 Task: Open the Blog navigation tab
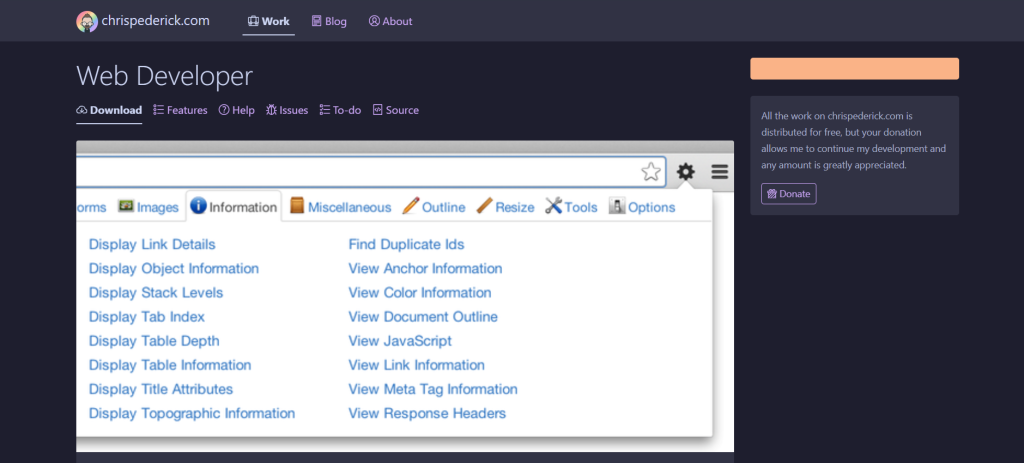coord(329,22)
